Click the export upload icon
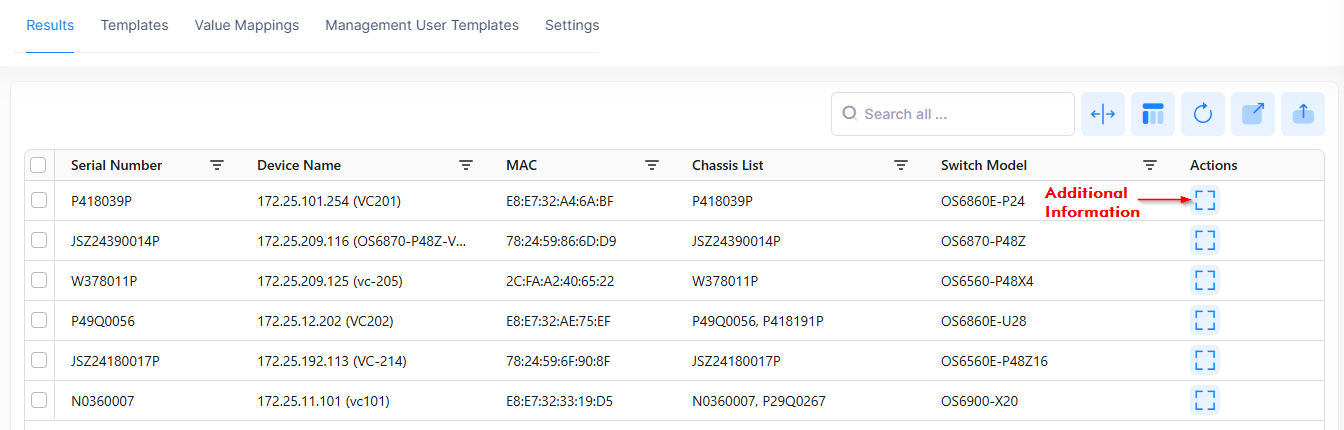 tap(1302, 114)
